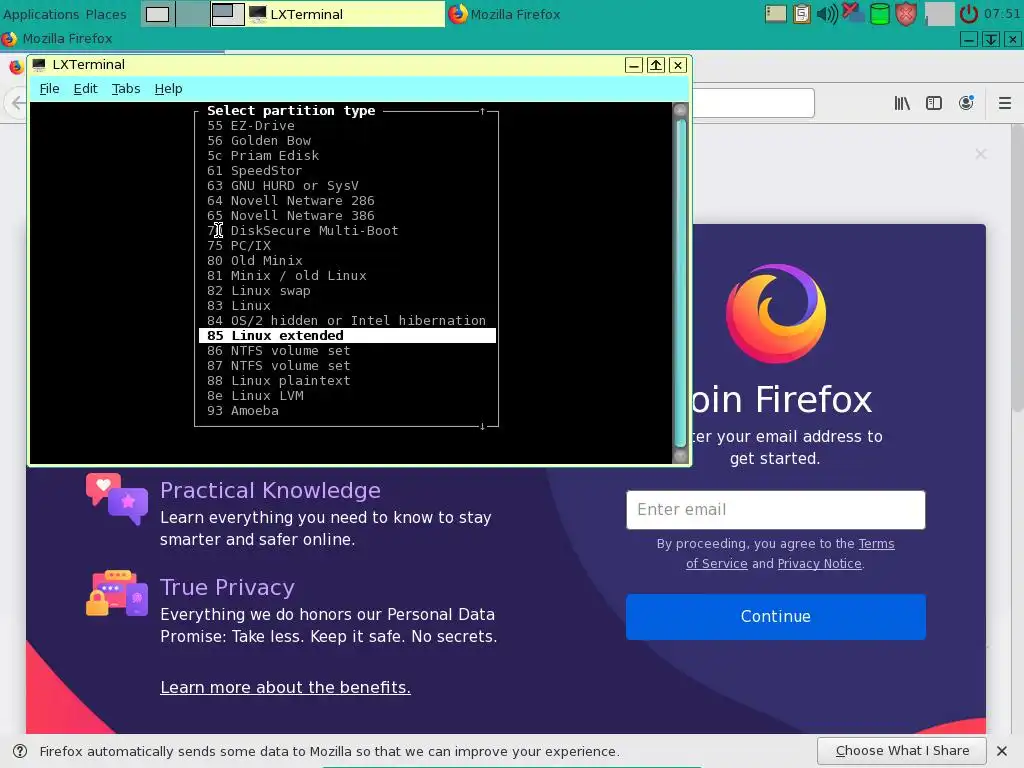The image size is (1024, 768).
Task: Click the Enter email input field
Action: (x=775, y=509)
